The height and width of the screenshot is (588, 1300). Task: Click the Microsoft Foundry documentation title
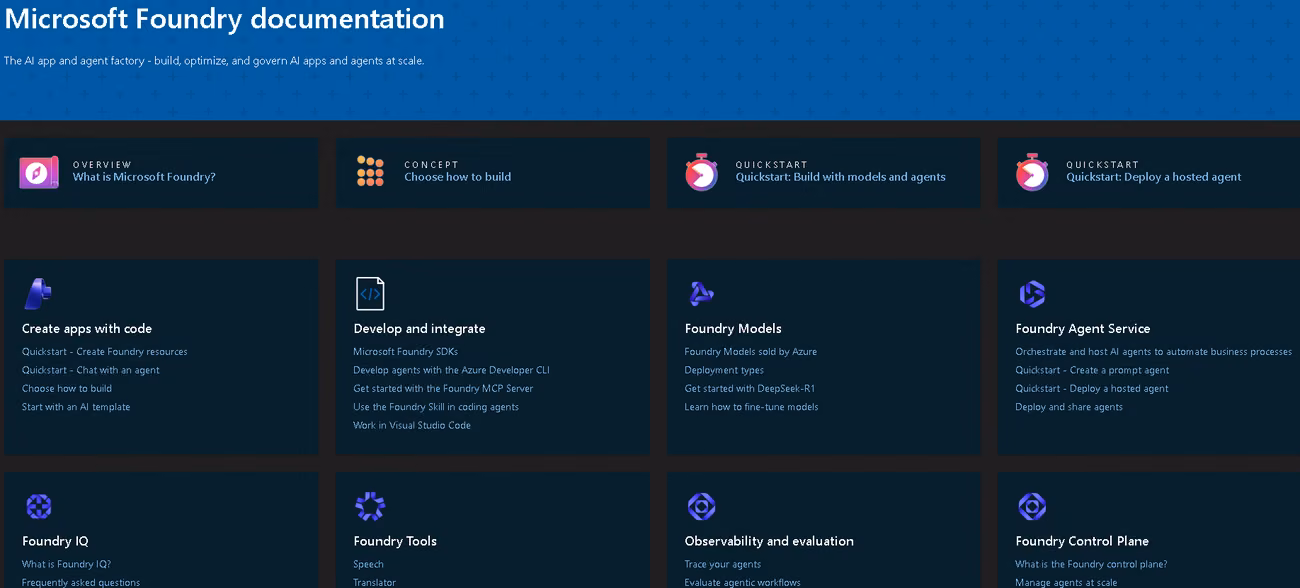pos(225,18)
